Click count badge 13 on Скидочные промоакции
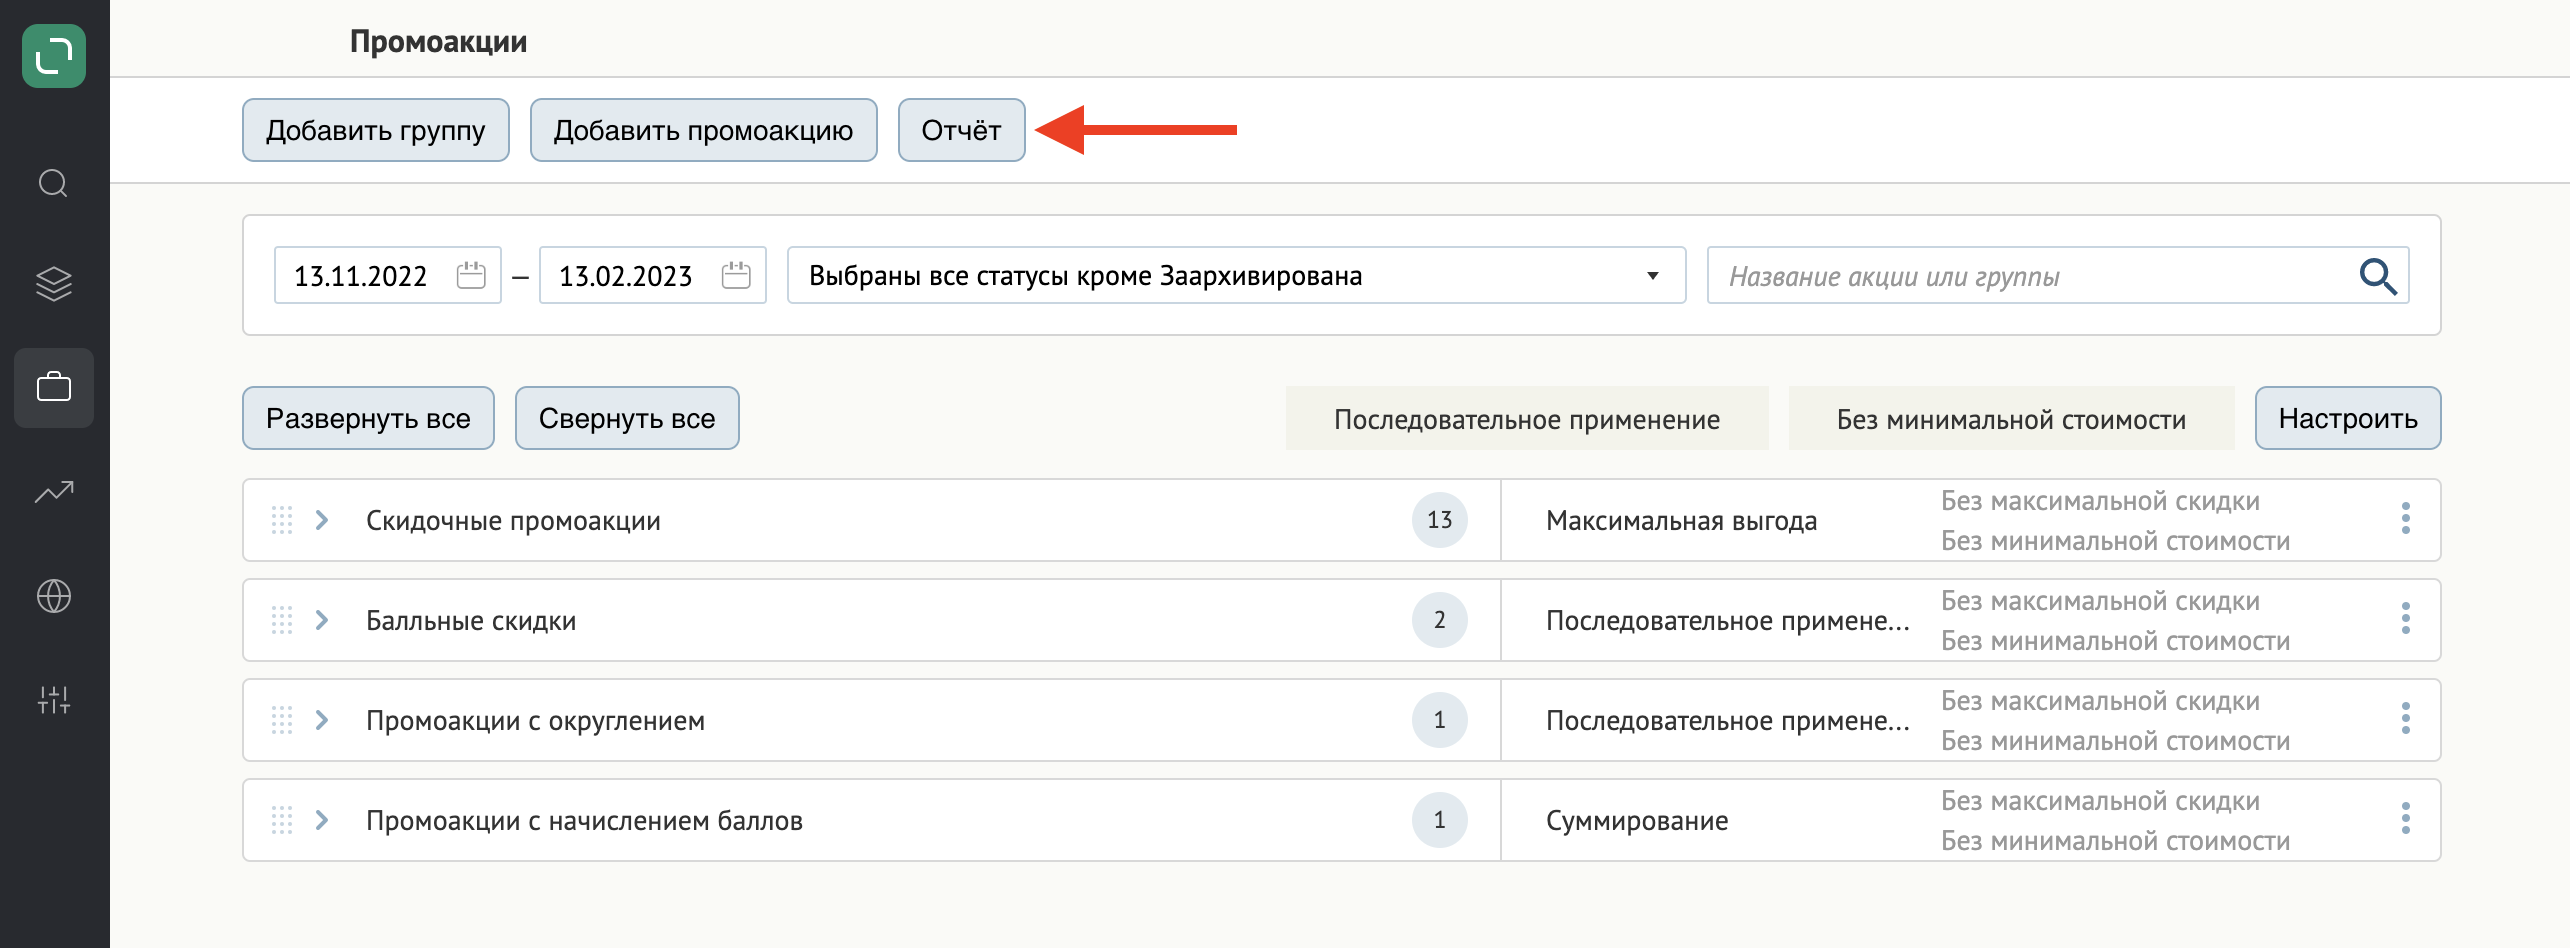 pyautogui.click(x=1439, y=520)
